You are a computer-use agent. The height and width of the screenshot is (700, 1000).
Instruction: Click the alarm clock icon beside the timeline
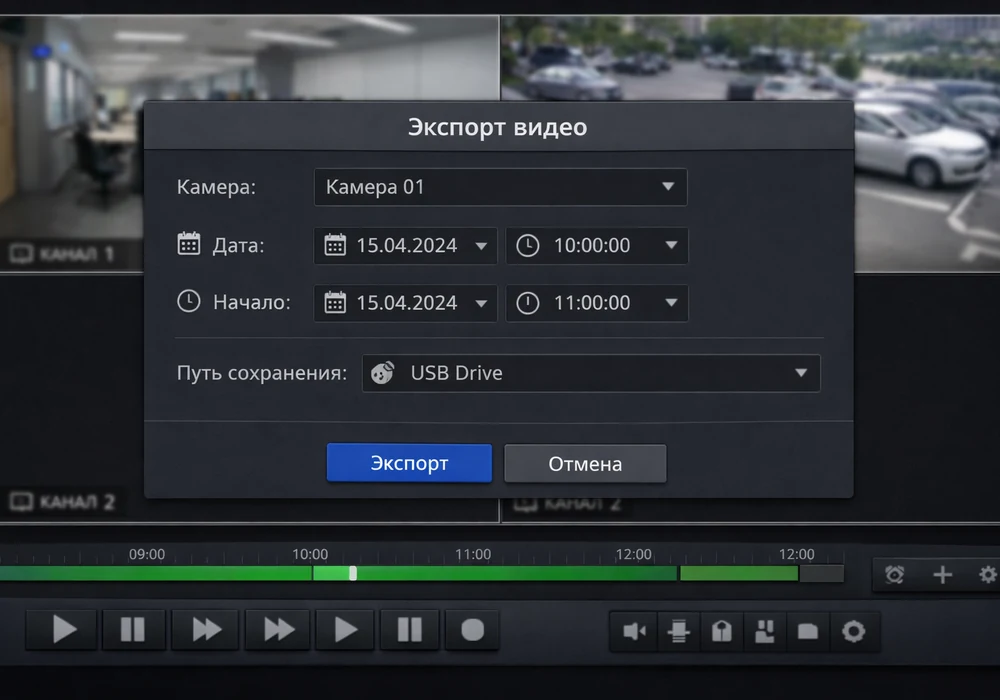(x=895, y=575)
